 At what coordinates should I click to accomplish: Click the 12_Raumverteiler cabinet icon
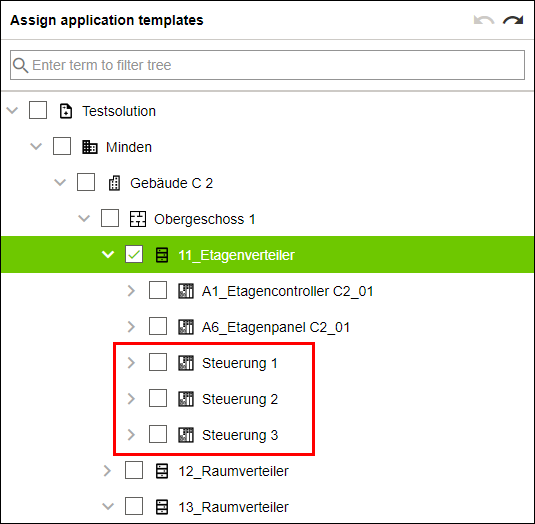[x=162, y=471]
